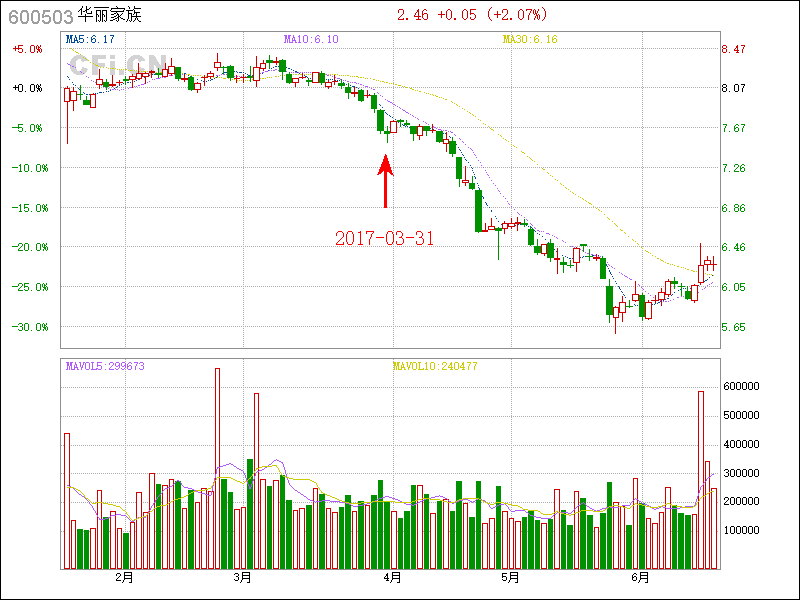800x600 pixels.
Task: Click the 600000 volume axis label
Action: (745, 386)
